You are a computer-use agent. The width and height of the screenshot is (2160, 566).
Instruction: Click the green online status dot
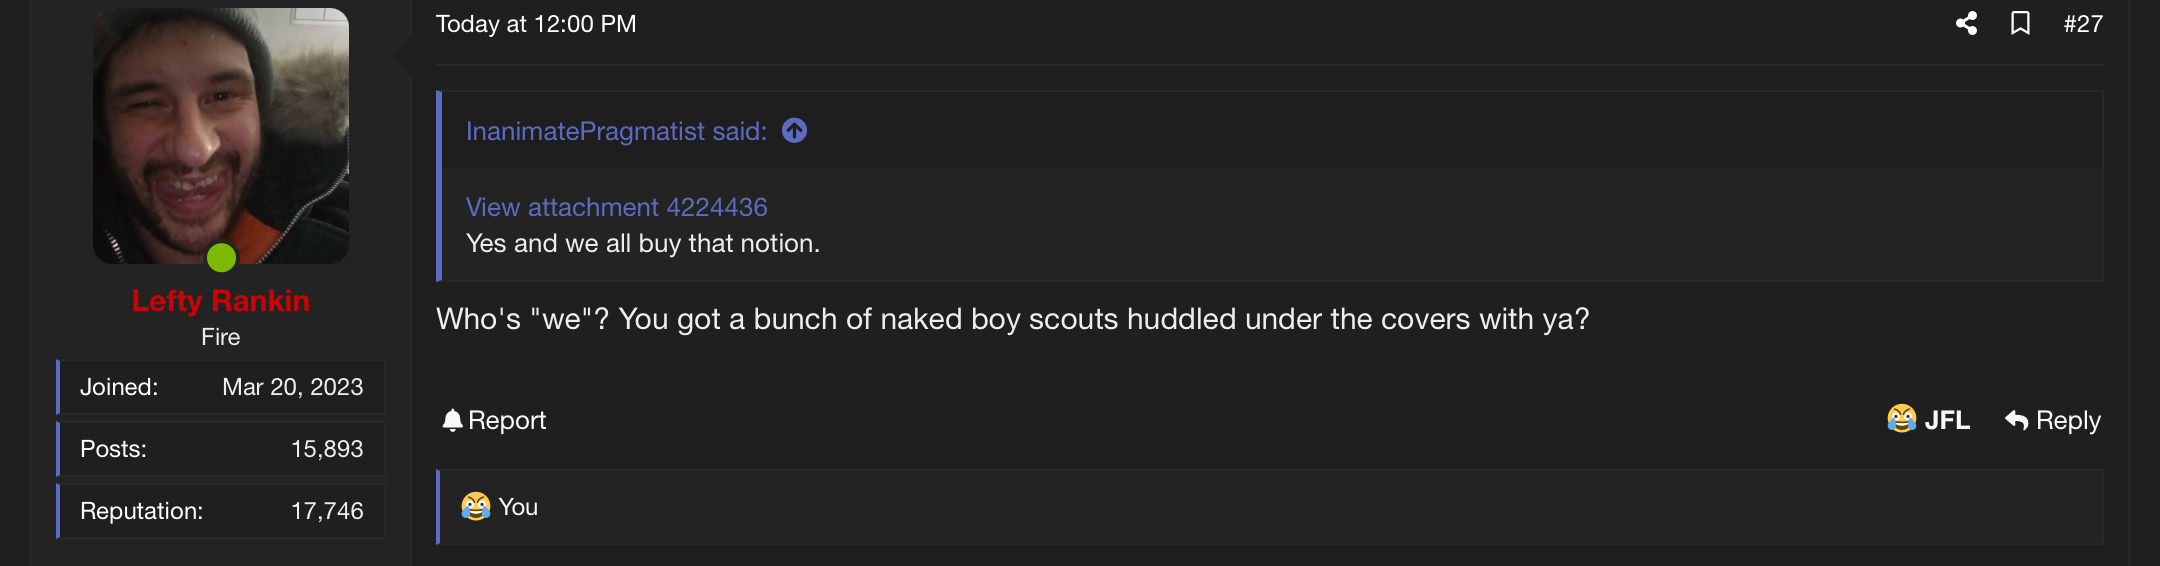point(221,258)
